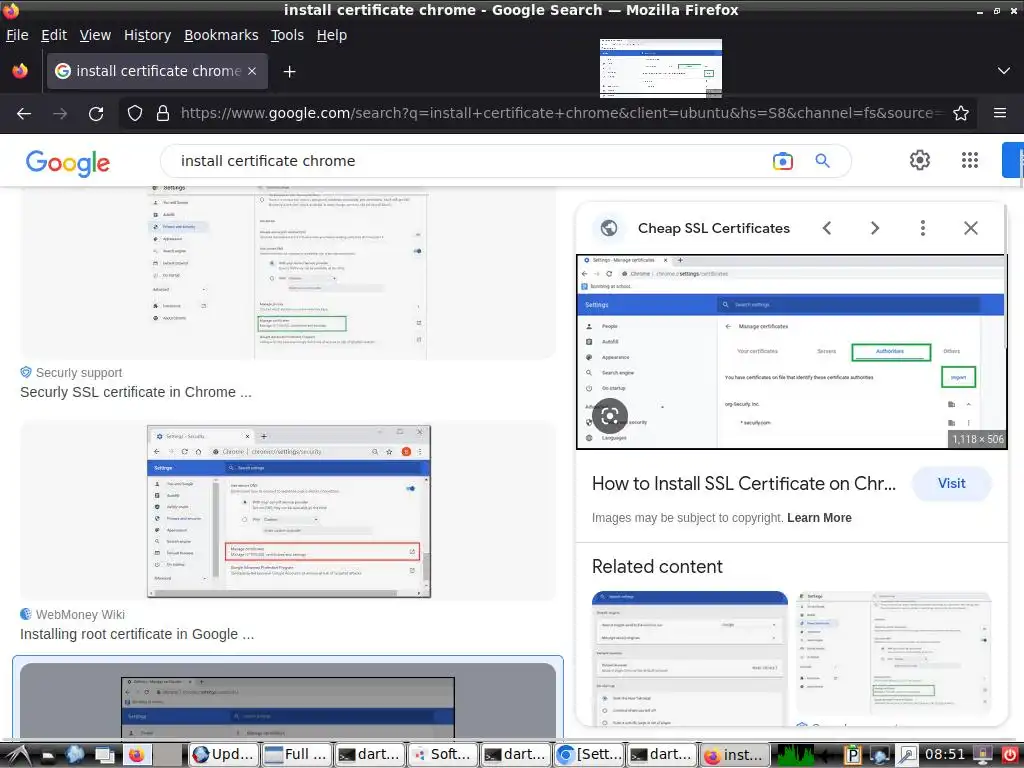This screenshot has height=768, width=1024.
Task: Click the Securly support source label
Action: pyautogui.click(x=79, y=372)
